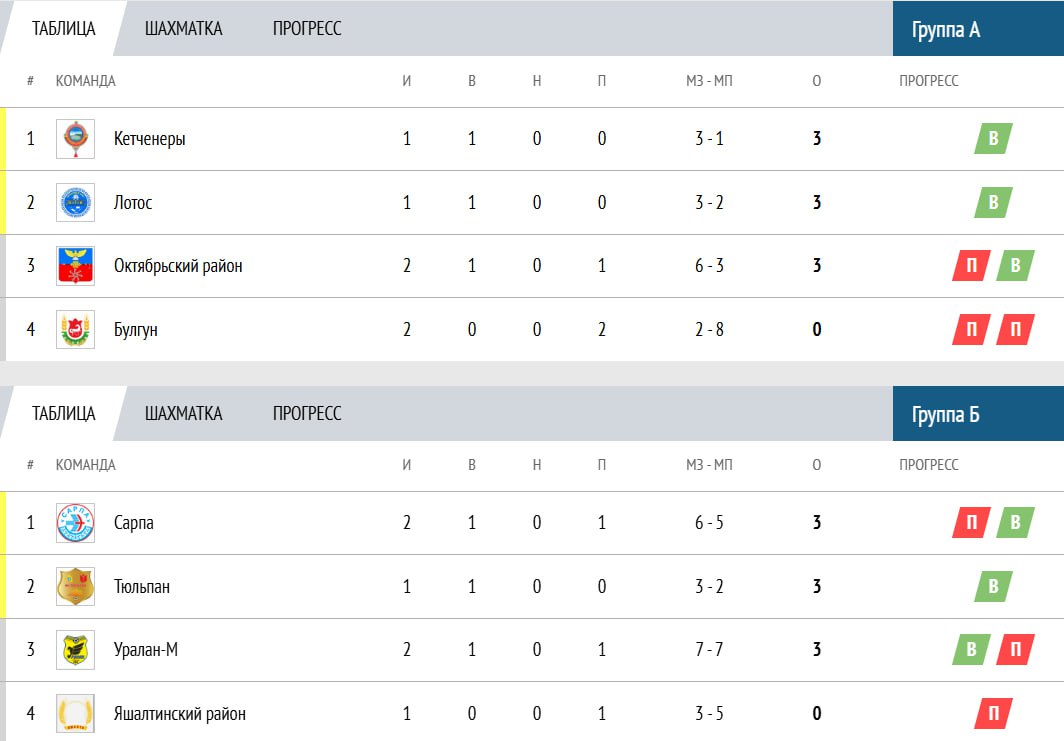Switch to Шахматка tab in Группа А

pyautogui.click(x=183, y=28)
